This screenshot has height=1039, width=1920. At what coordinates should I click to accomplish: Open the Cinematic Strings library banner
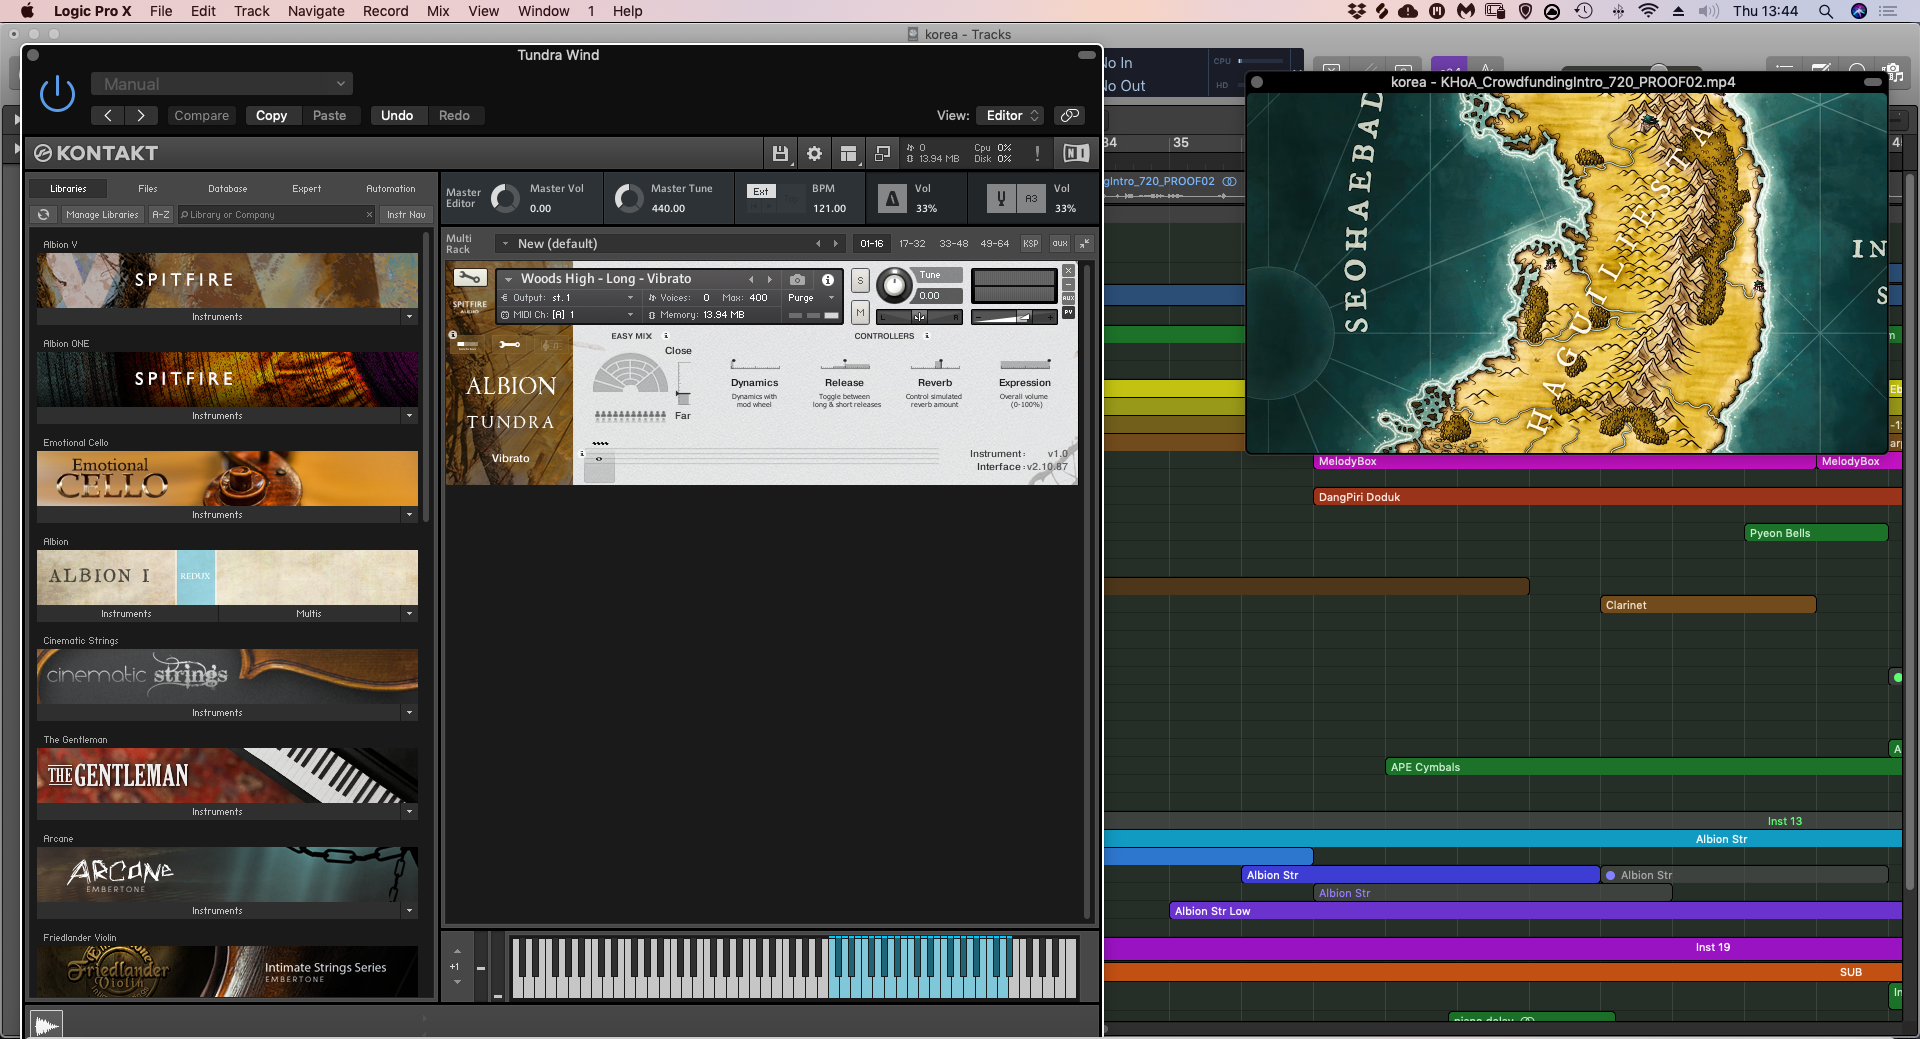[227, 676]
